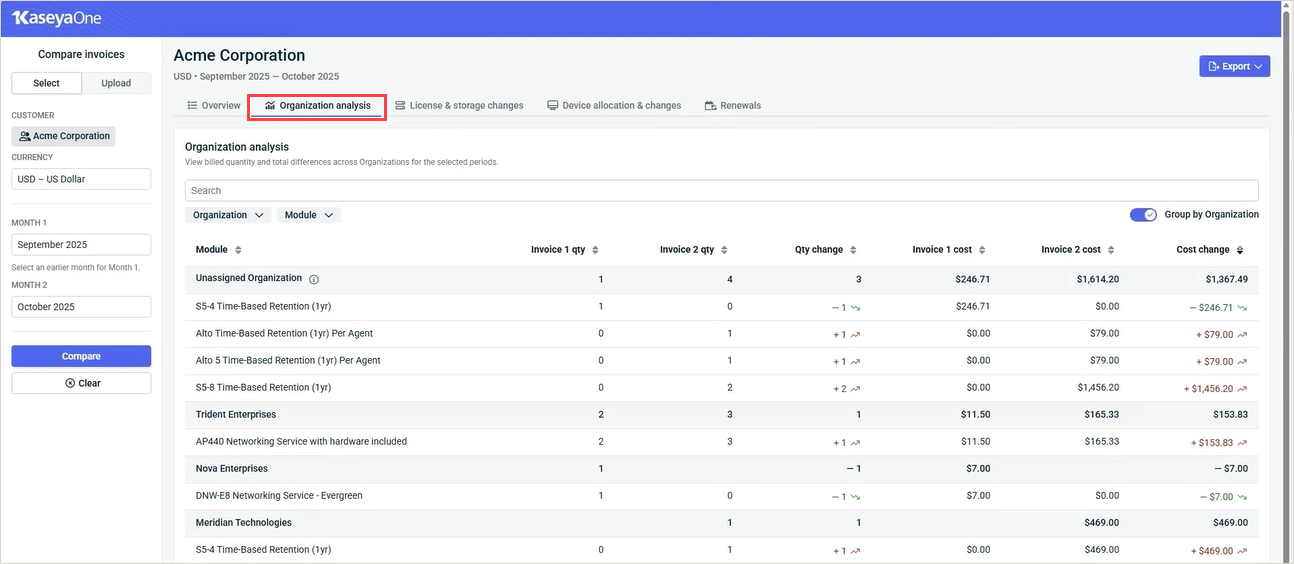Click the info icon beside Unassigned Organization
Screen dimensions: 1294x564
pos(314,279)
